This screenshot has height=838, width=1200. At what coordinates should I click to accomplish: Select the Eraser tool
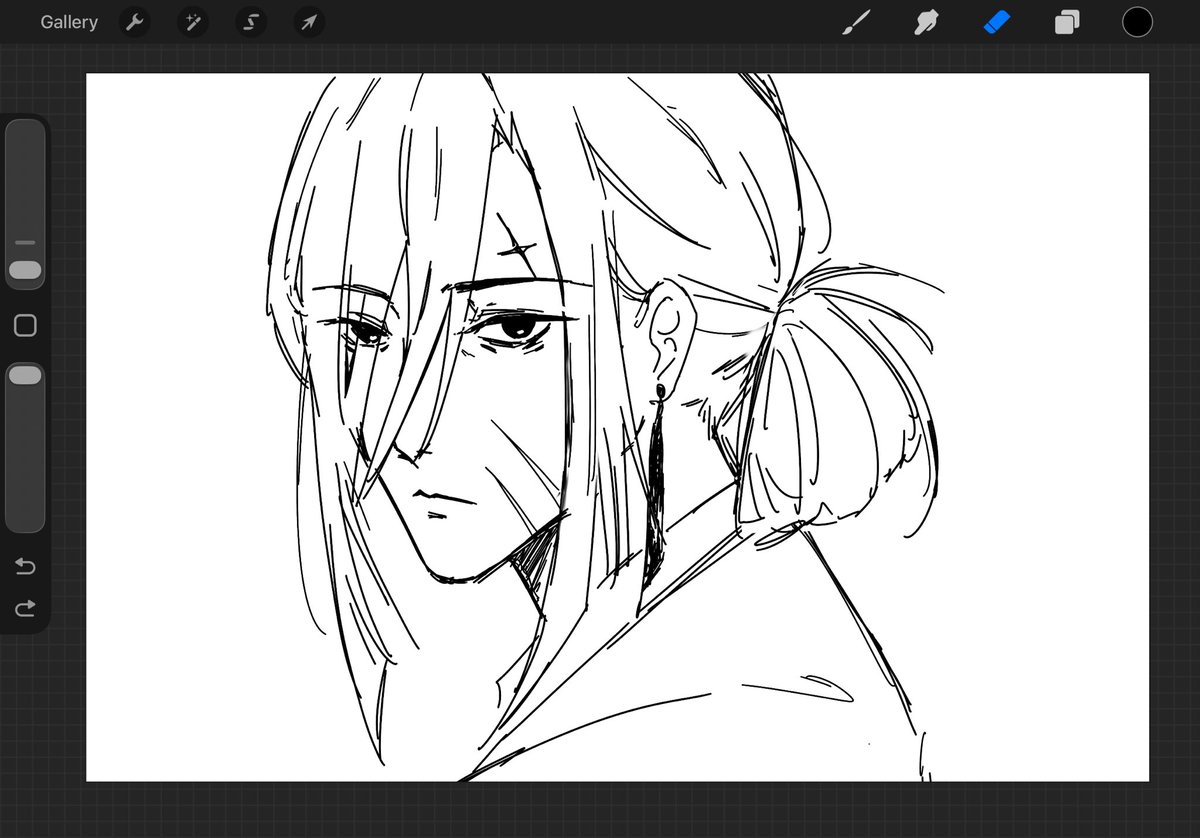point(997,22)
